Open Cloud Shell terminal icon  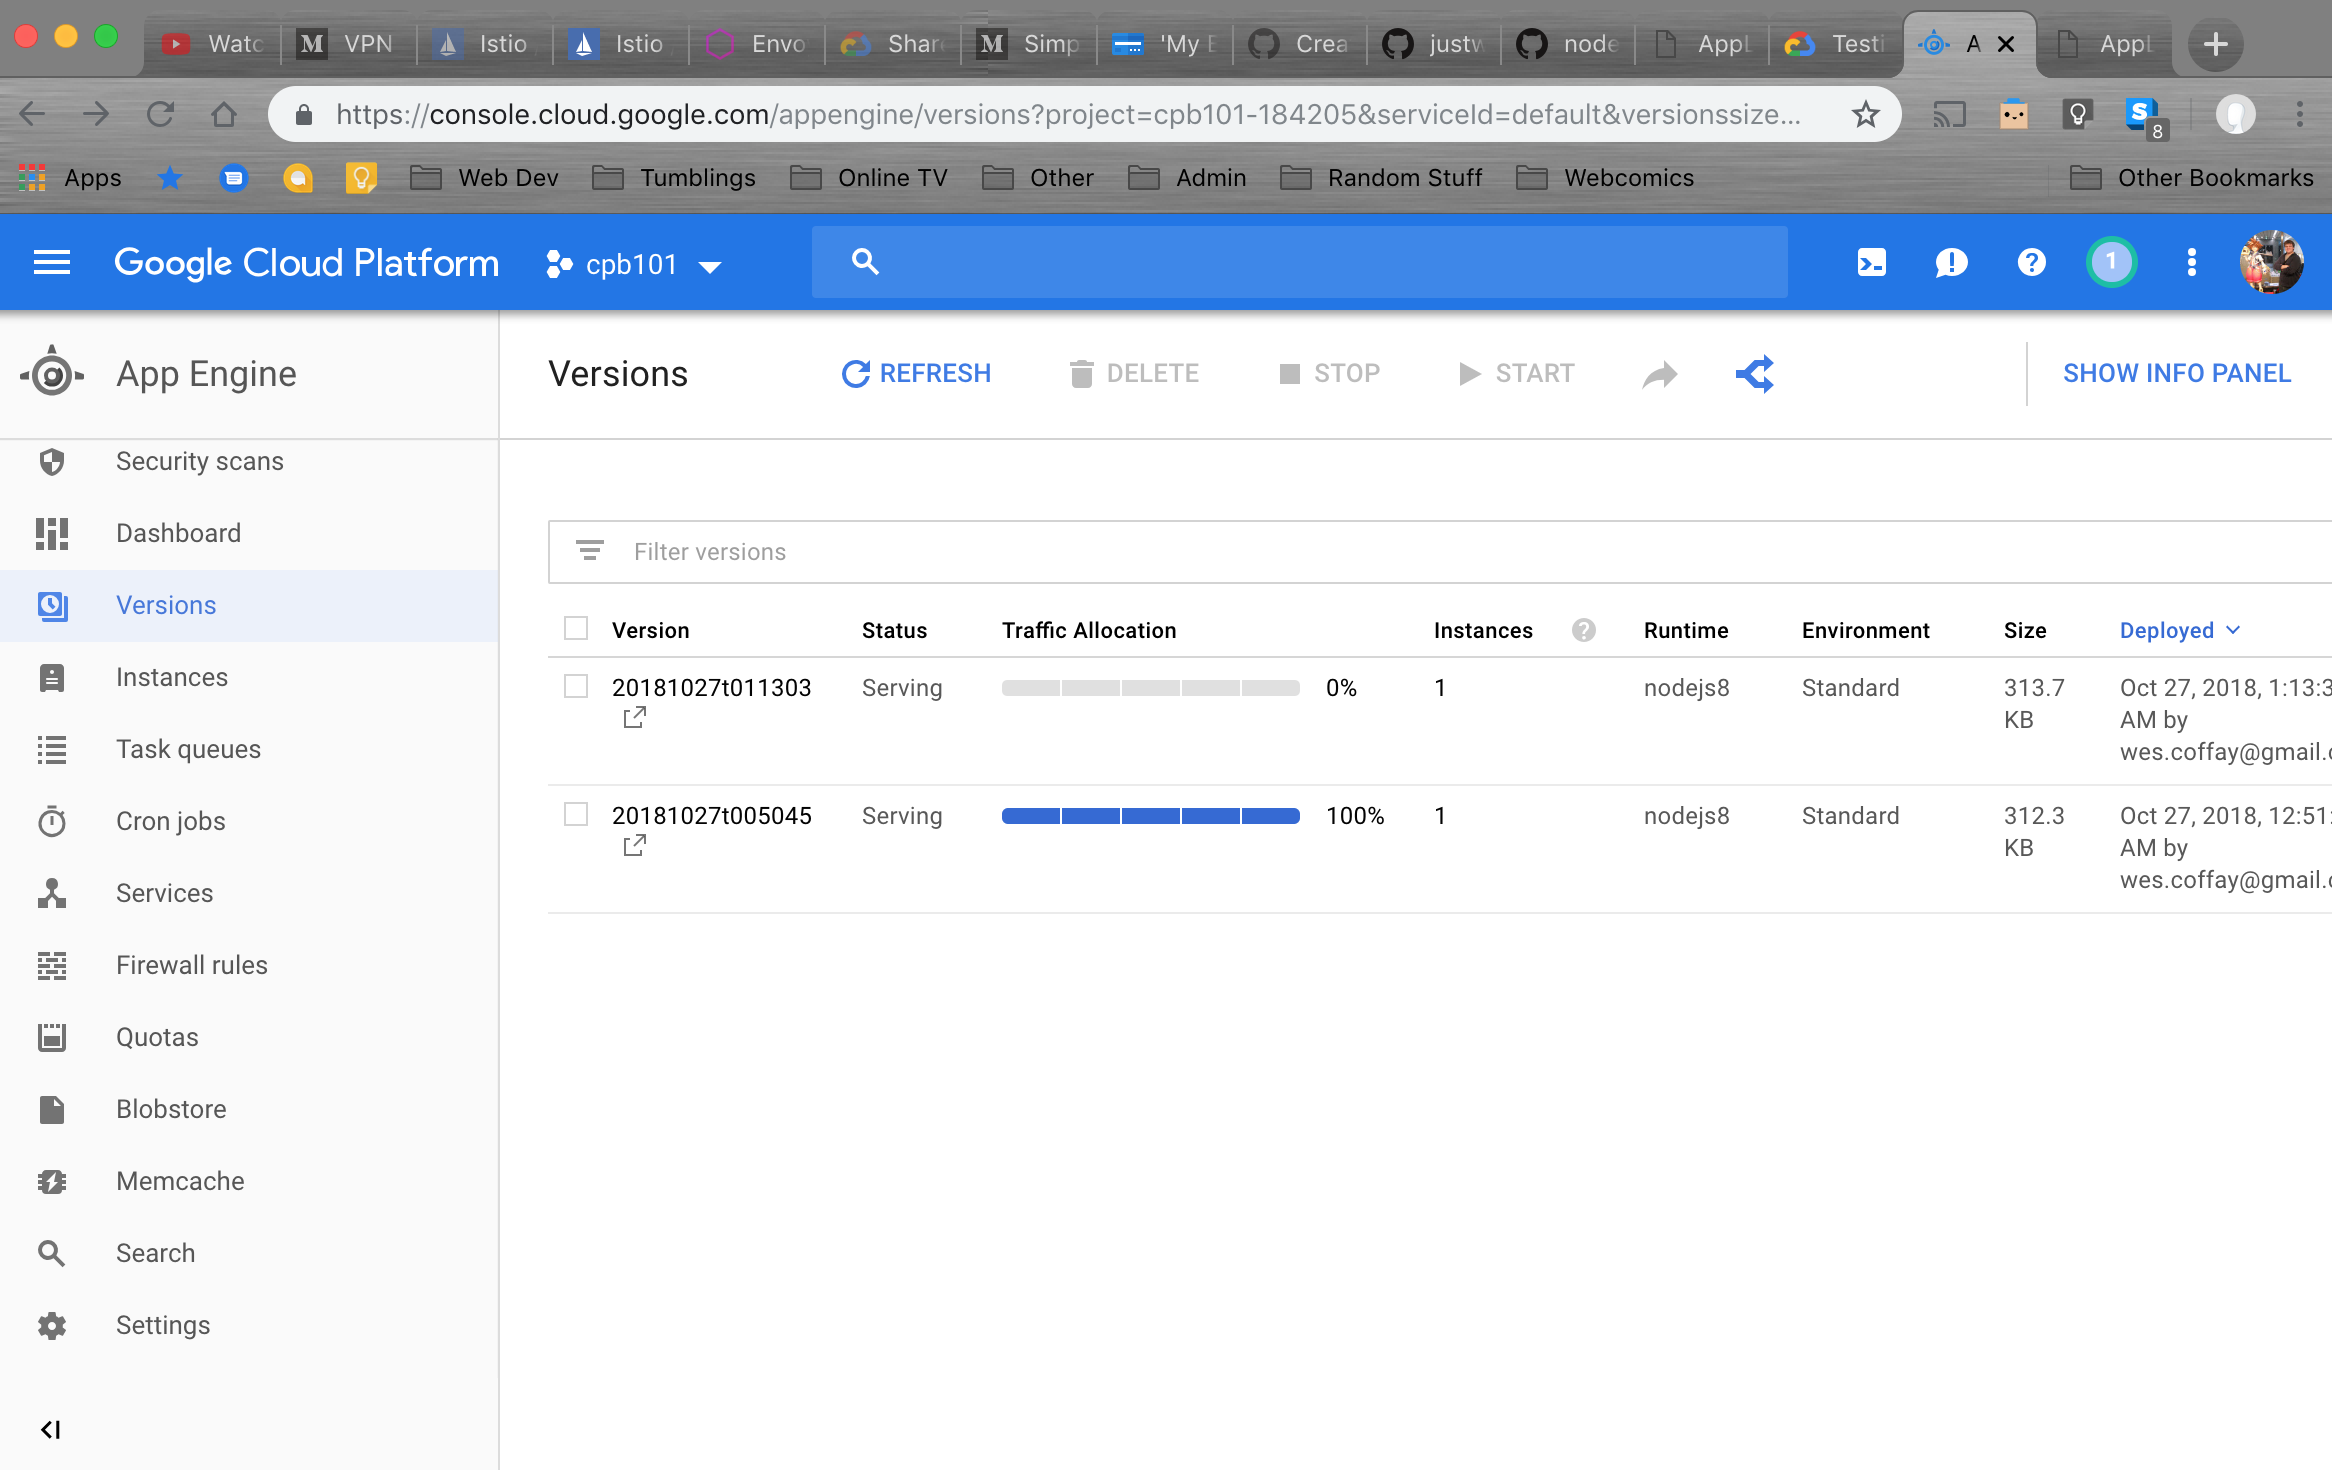pos(1871,263)
